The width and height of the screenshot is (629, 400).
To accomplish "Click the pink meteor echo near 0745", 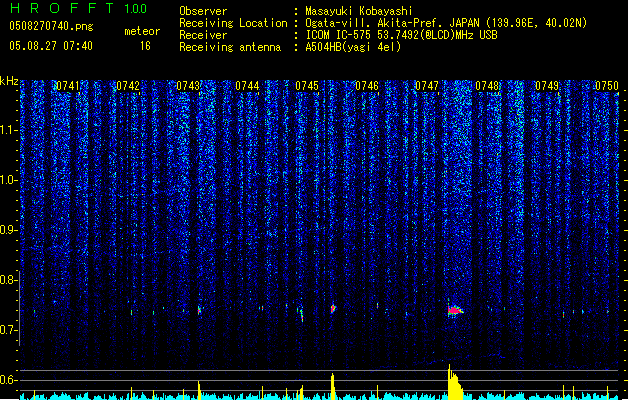I will (333, 309).
